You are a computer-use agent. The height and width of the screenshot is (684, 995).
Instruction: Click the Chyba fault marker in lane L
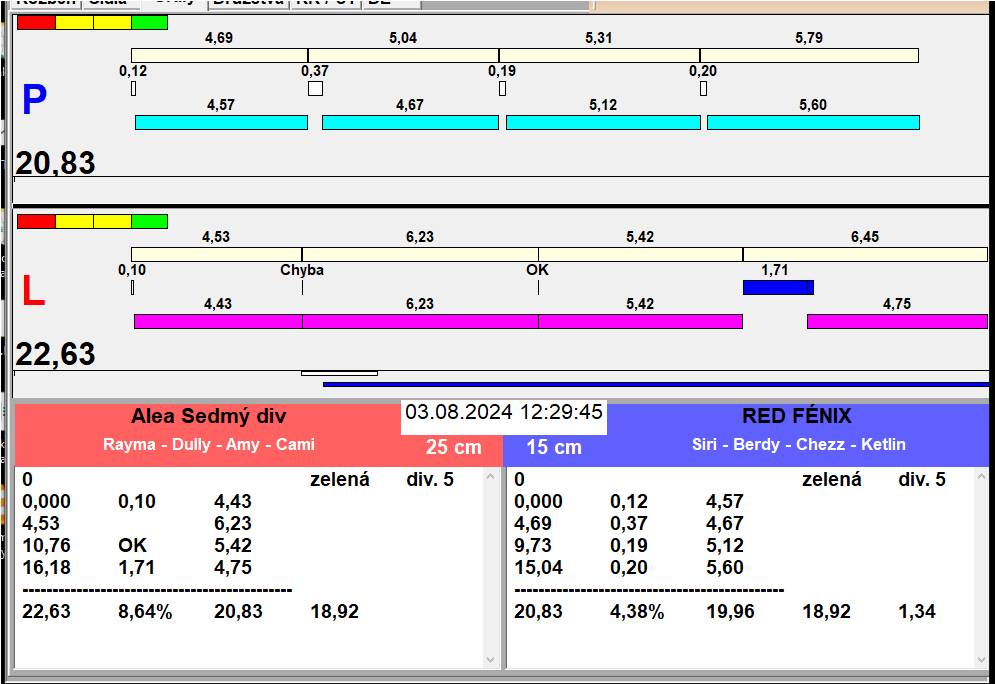pos(302,287)
